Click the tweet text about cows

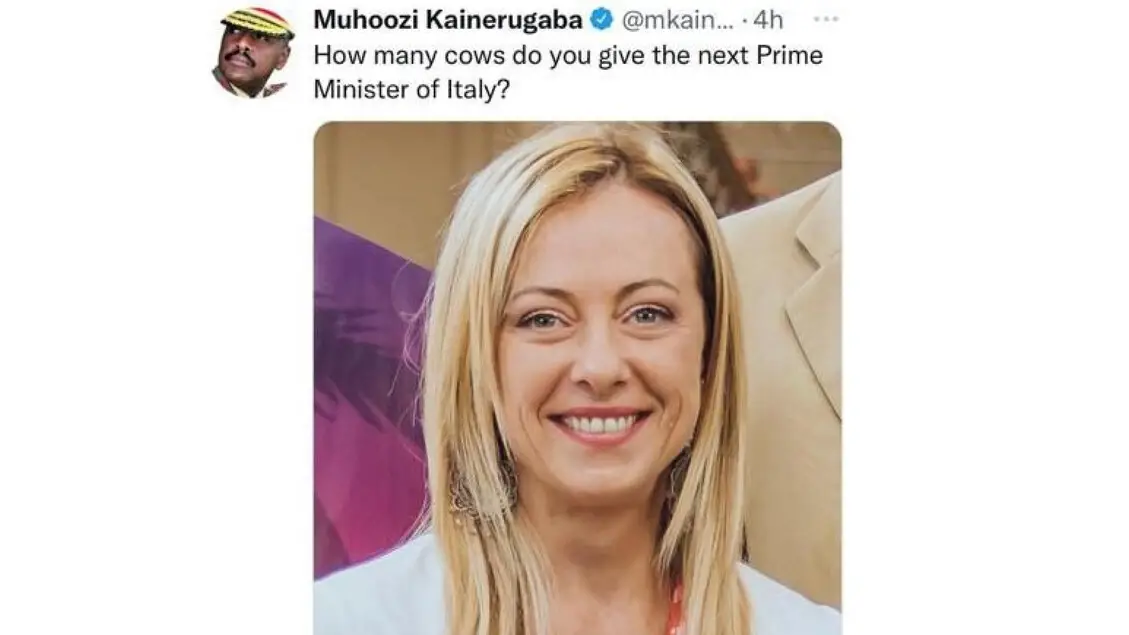(568, 72)
